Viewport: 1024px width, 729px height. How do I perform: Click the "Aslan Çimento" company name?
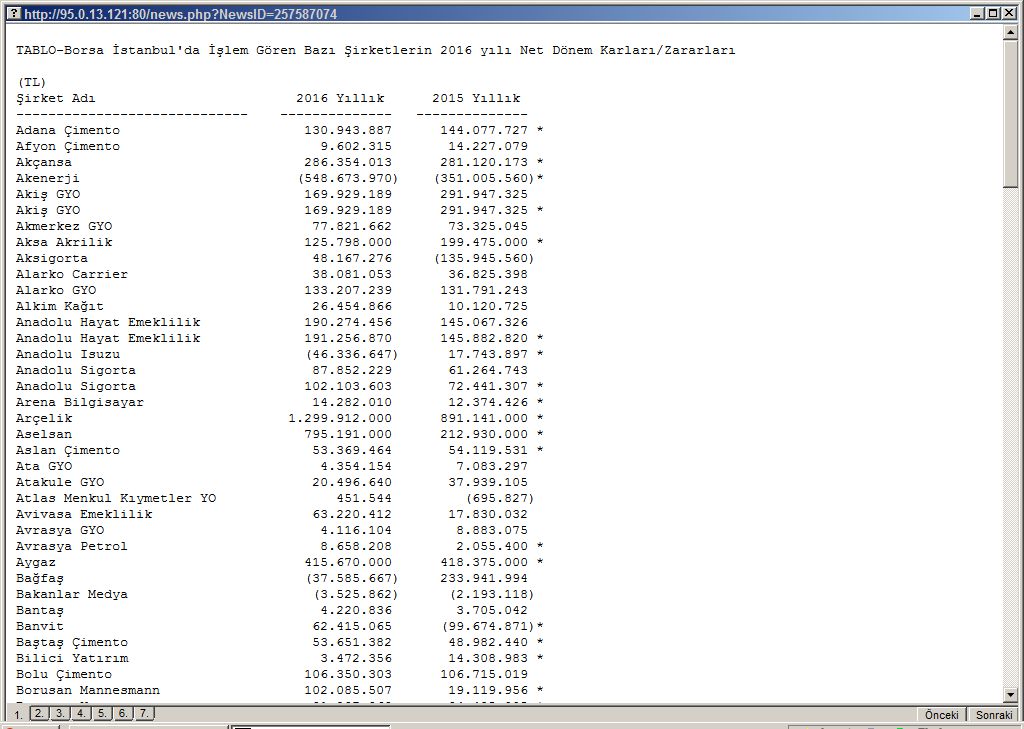68,451
